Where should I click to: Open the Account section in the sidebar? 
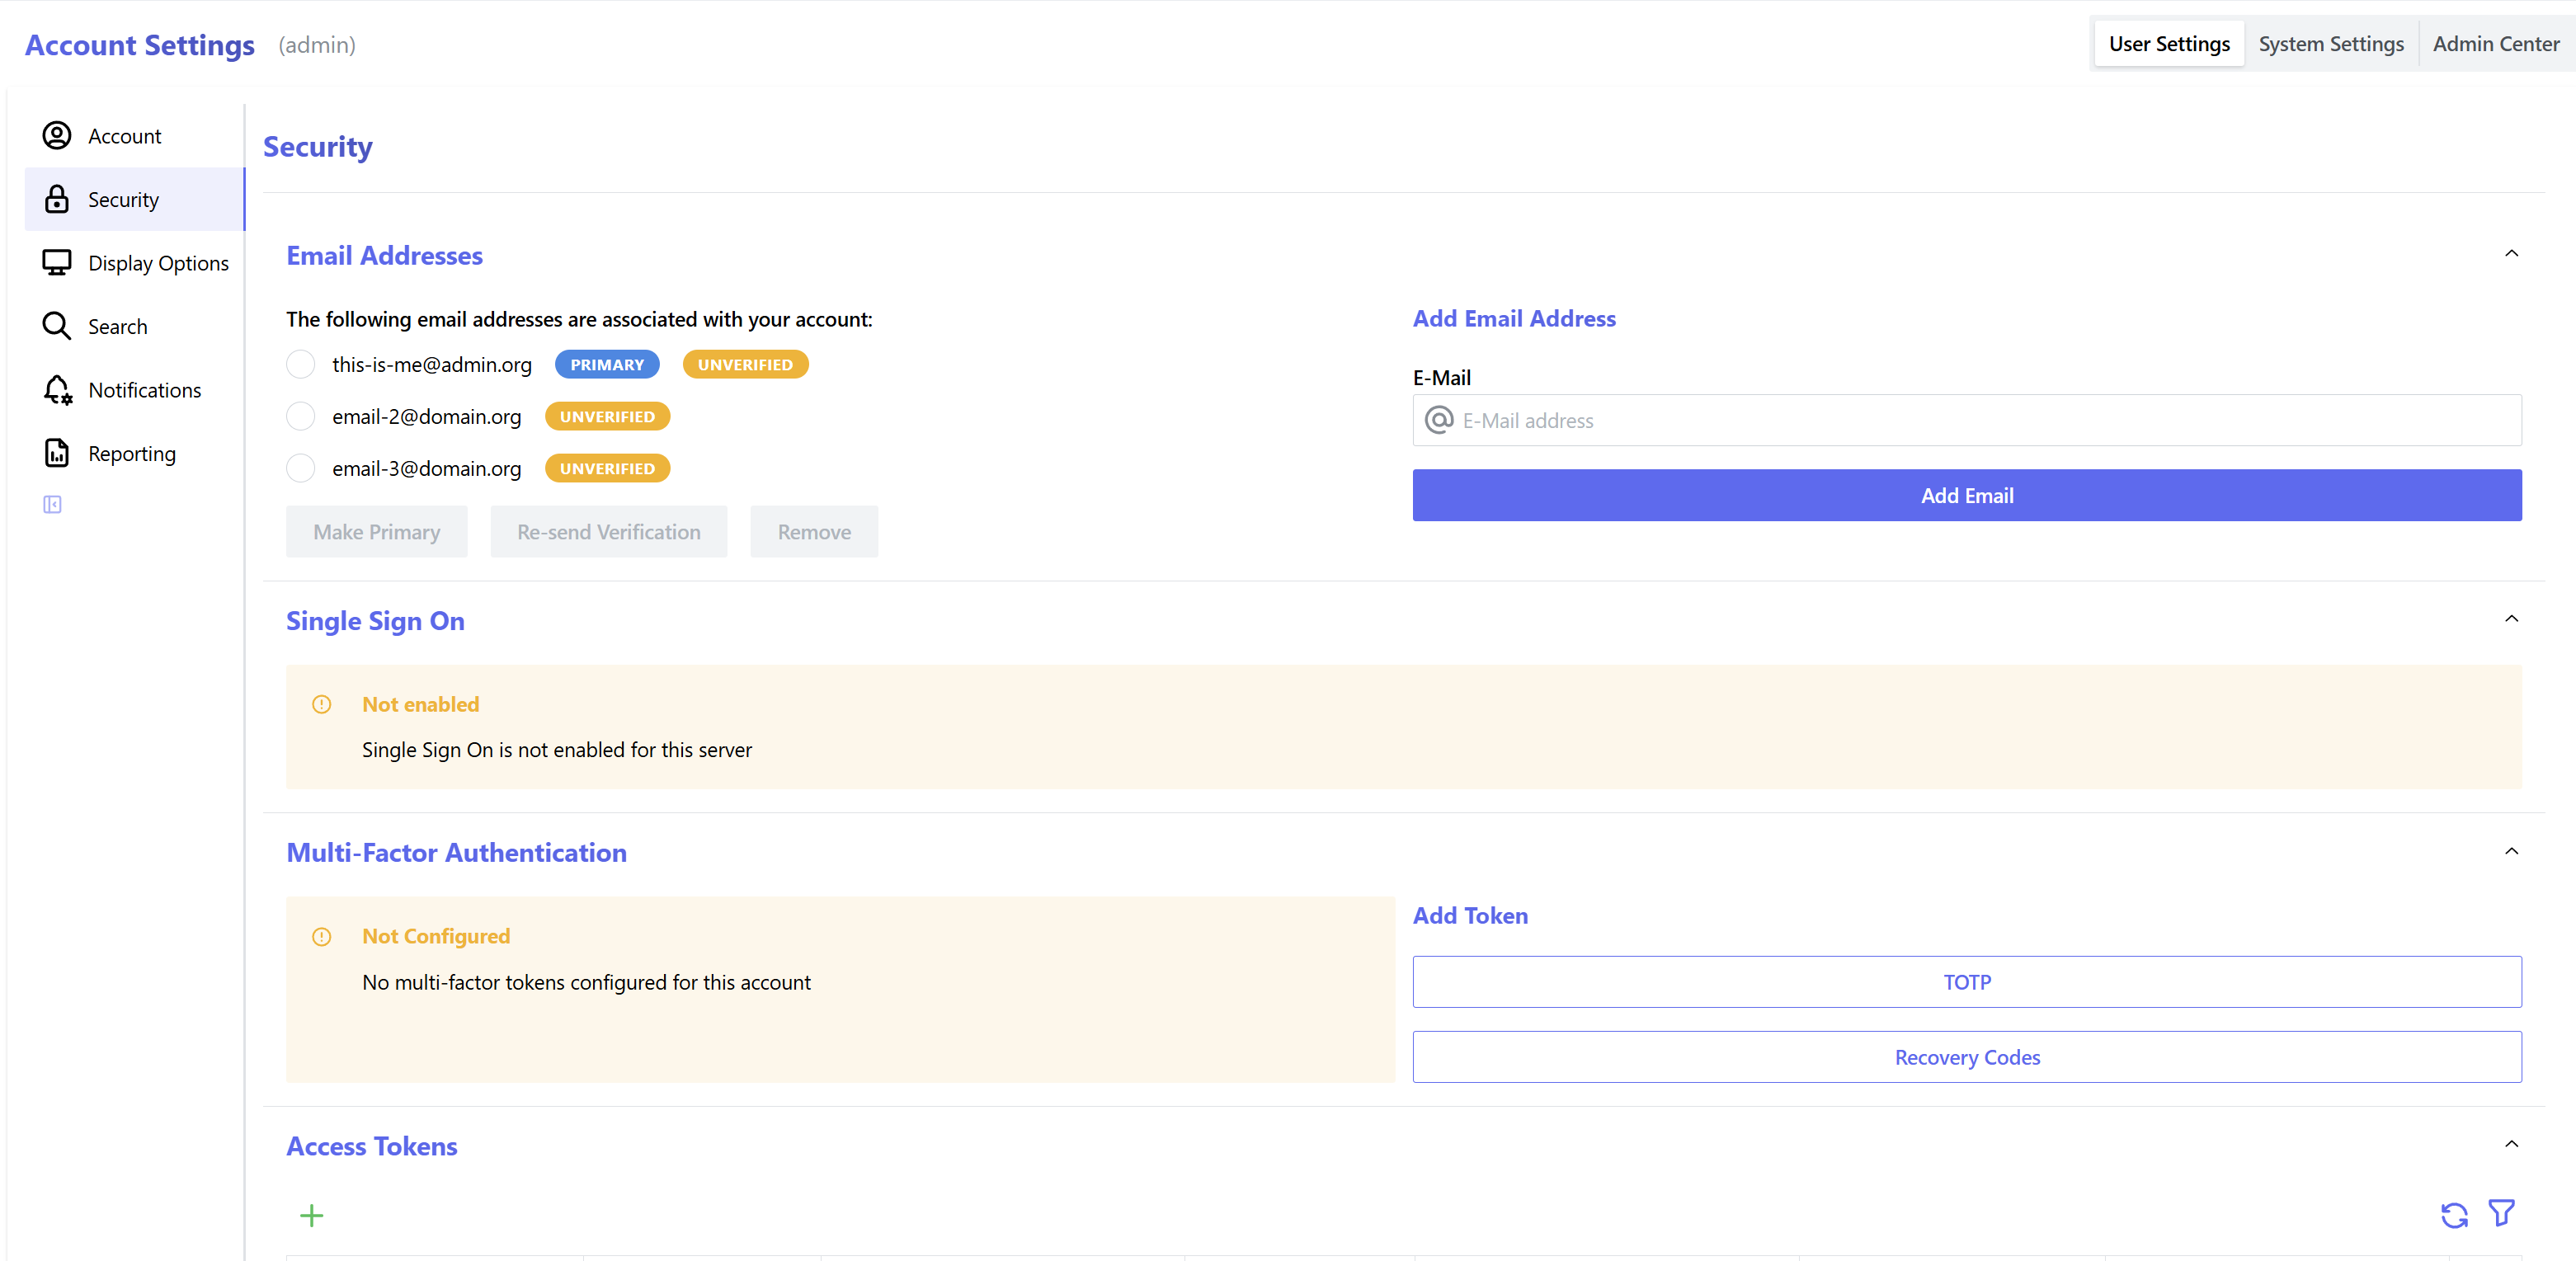tap(57, 136)
